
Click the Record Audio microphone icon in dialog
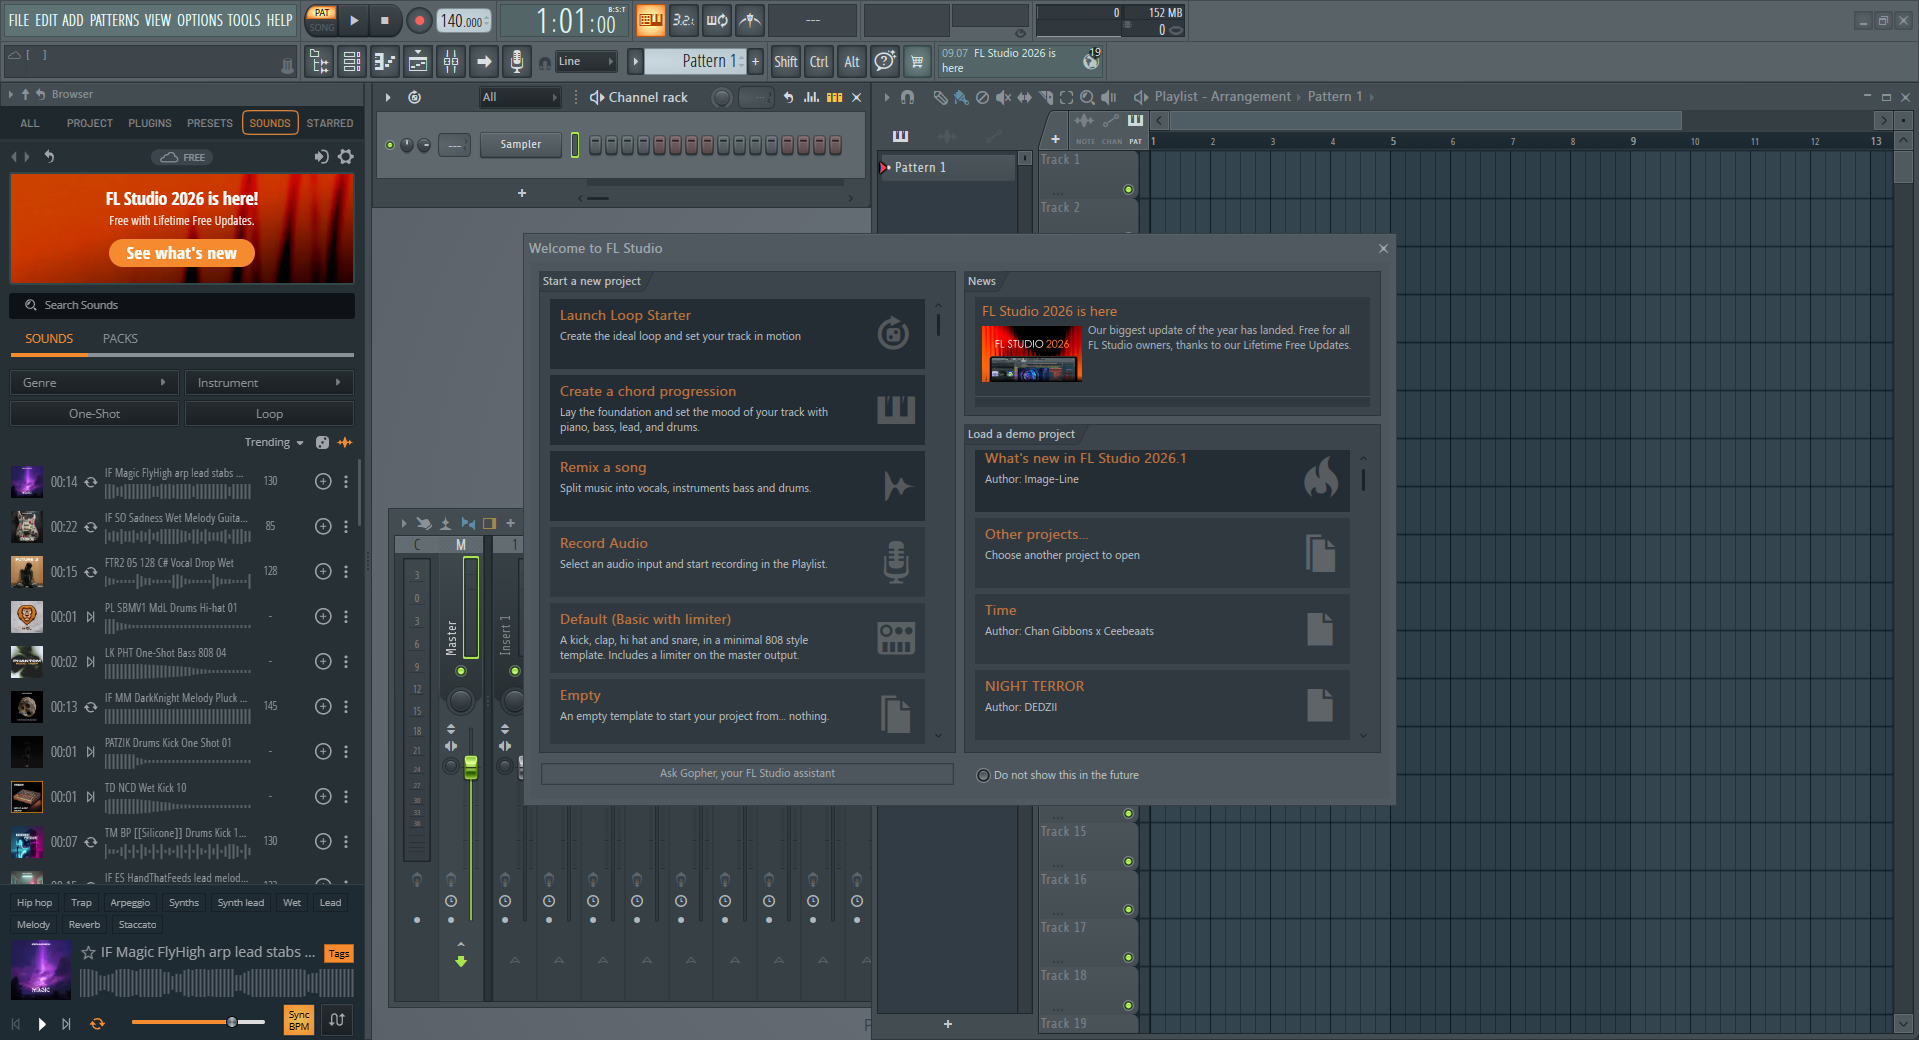click(x=896, y=561)
